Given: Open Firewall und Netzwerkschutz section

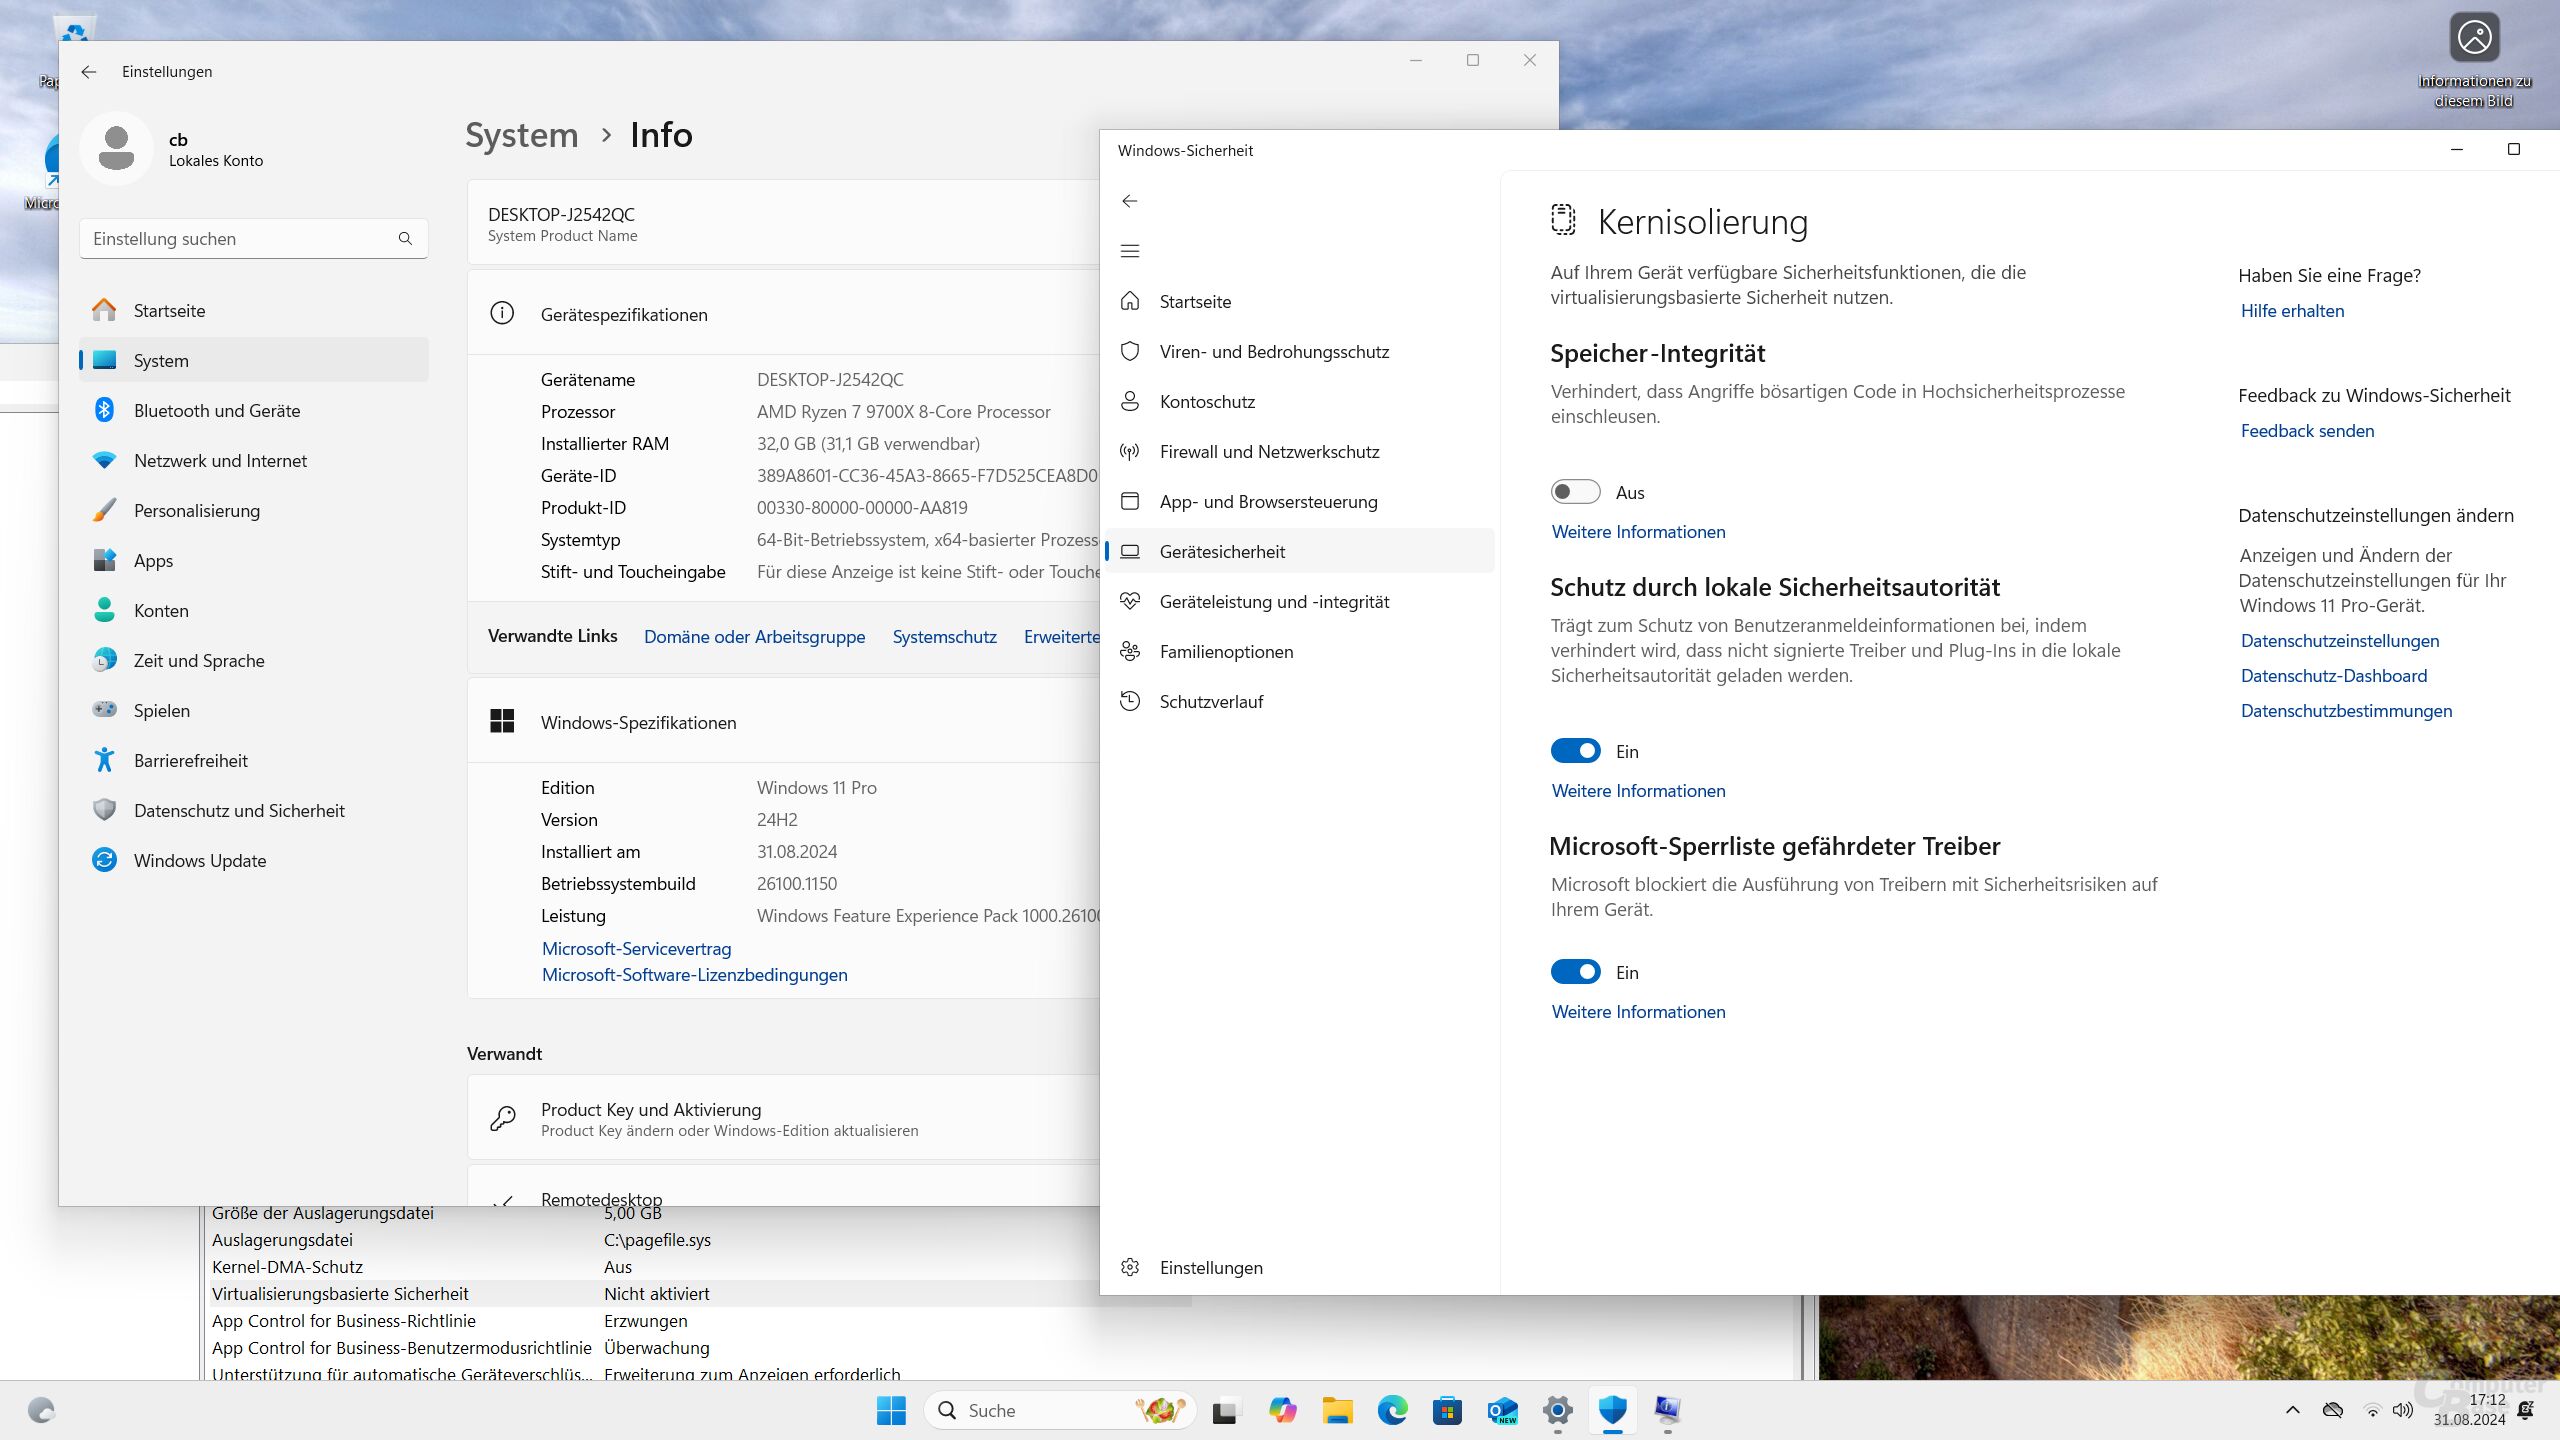Looking at the screenshot, I should tap(1269, 452).
